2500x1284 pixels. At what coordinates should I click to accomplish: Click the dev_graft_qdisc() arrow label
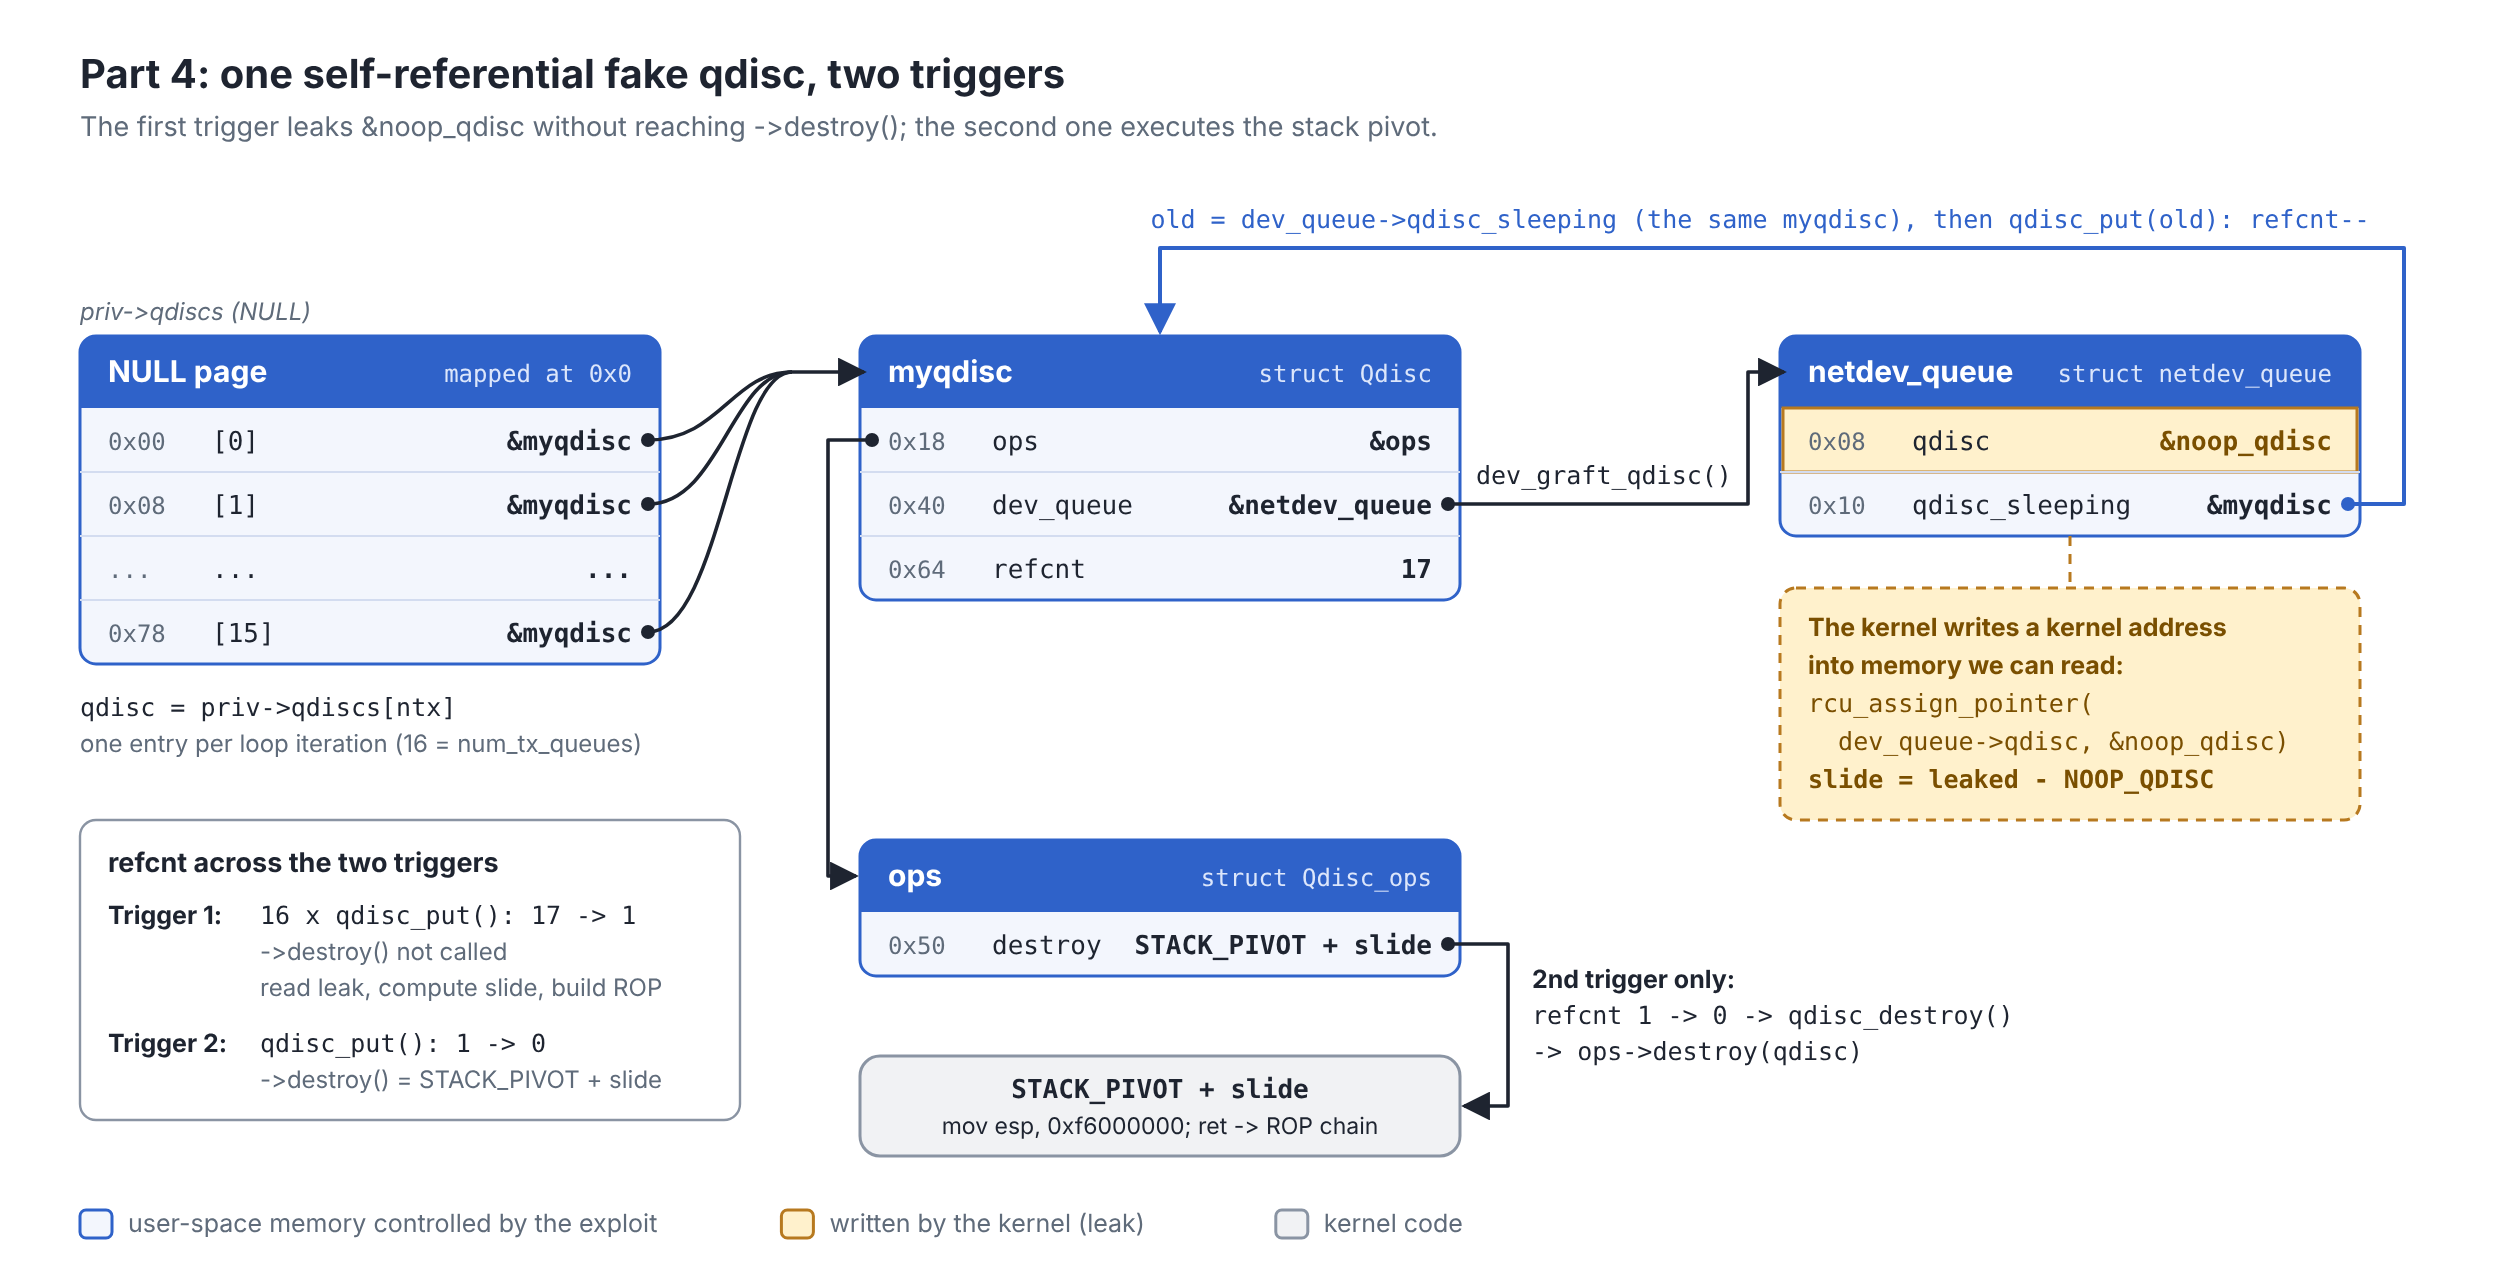[x=1603, y=475]
